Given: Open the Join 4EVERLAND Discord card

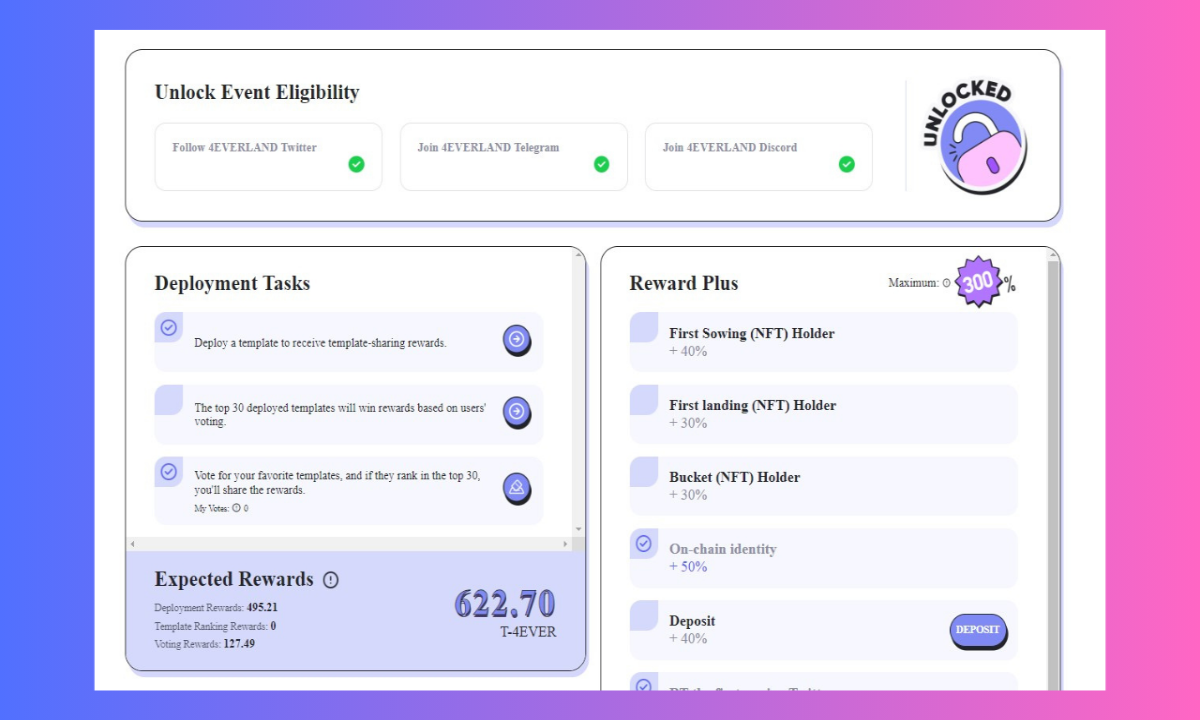Looking at the screenshot, I should [759, 157].
